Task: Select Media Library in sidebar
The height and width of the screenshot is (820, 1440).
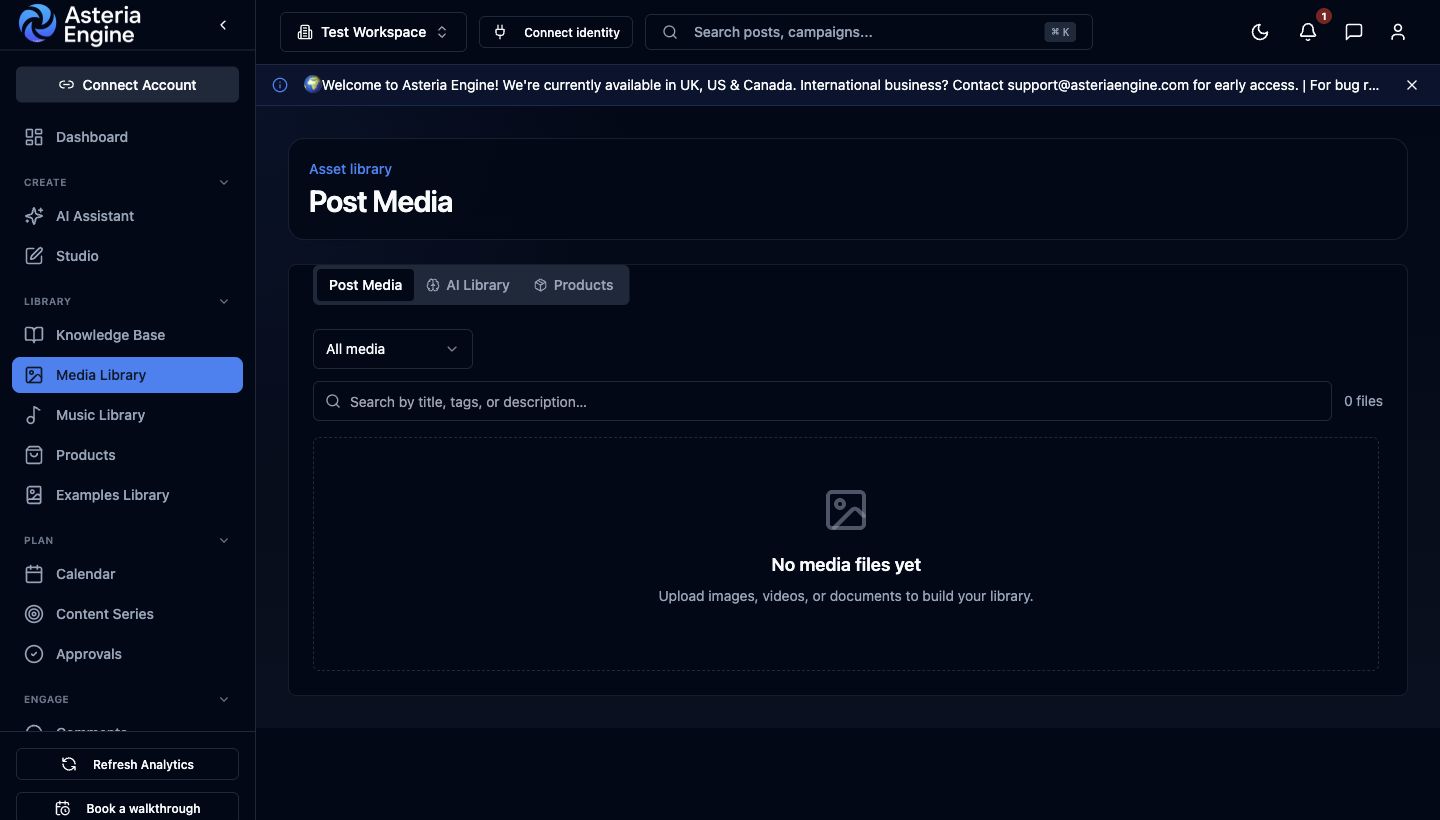Action: pyautogui.click(x=127, y=375)
